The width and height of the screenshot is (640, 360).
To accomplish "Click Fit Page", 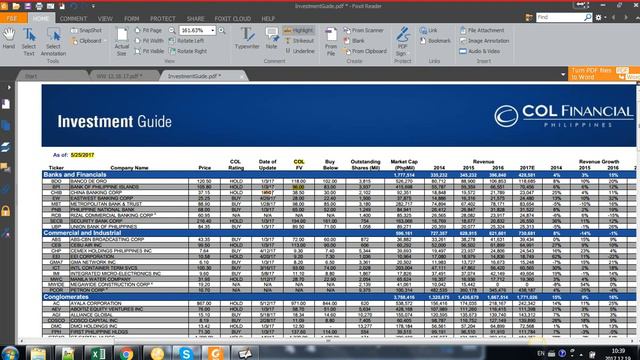I will tap(148, 30).
